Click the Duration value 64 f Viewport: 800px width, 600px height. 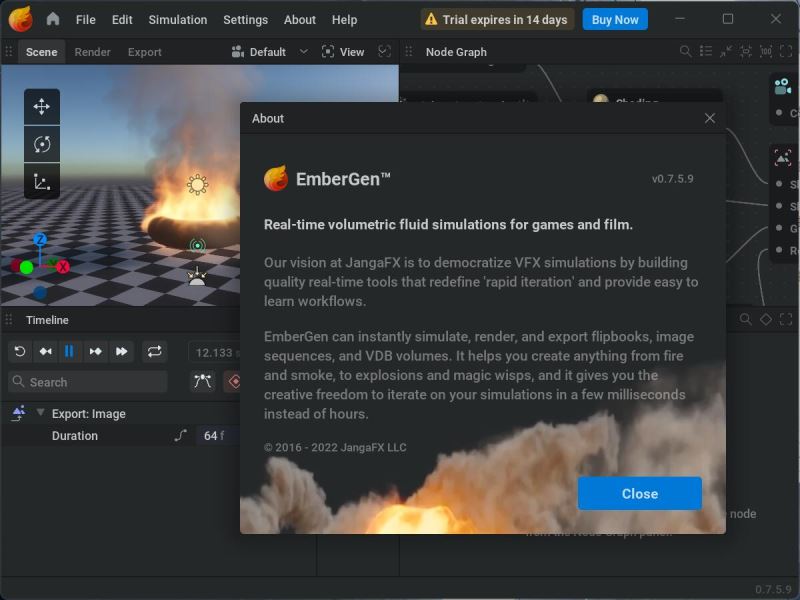[x=217, y=436]
